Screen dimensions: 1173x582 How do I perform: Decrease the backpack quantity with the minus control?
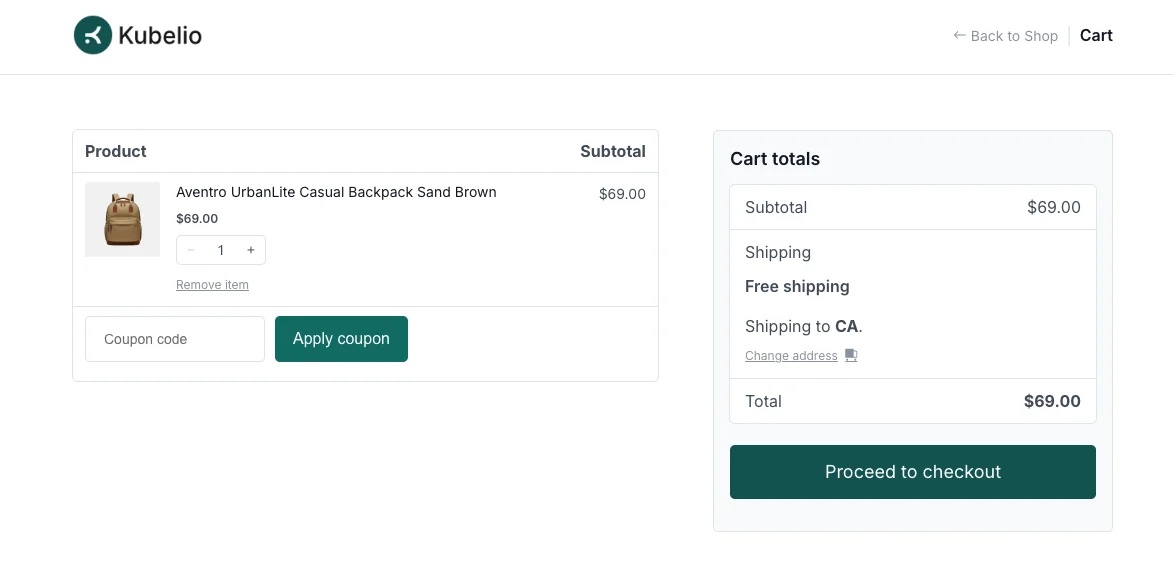click(191, 250)
